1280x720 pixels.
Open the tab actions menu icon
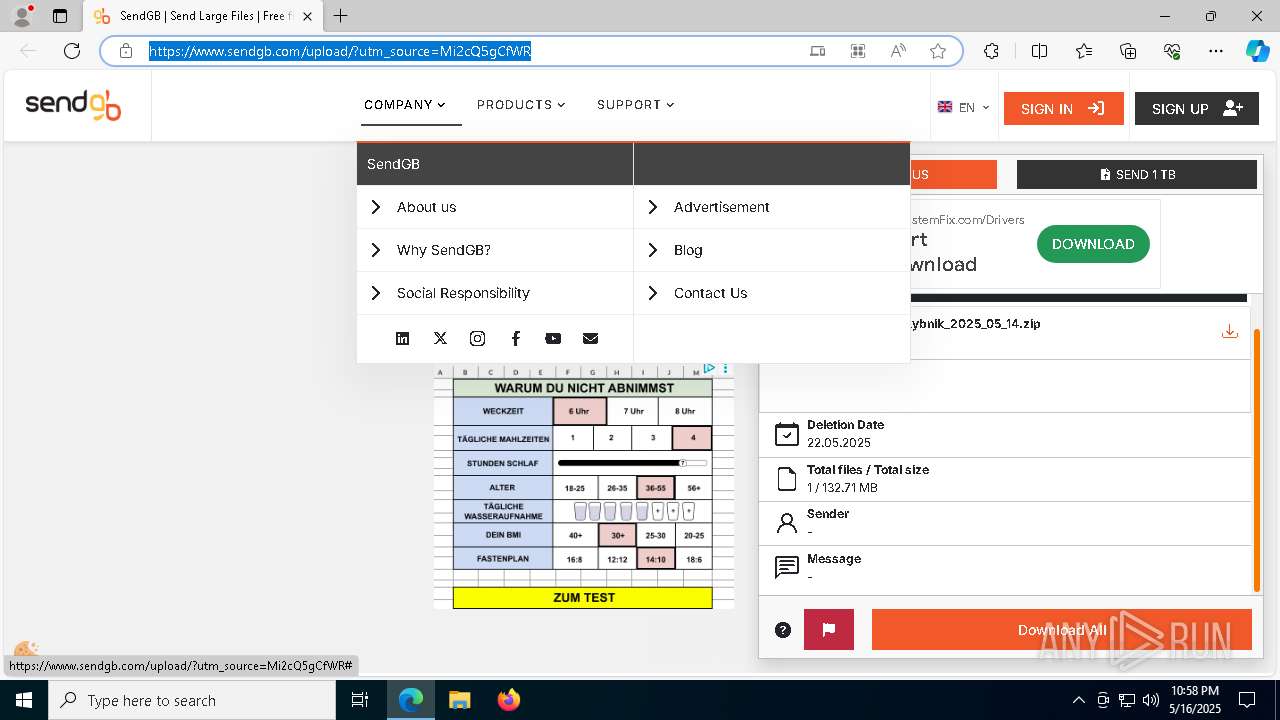point(60,16)
